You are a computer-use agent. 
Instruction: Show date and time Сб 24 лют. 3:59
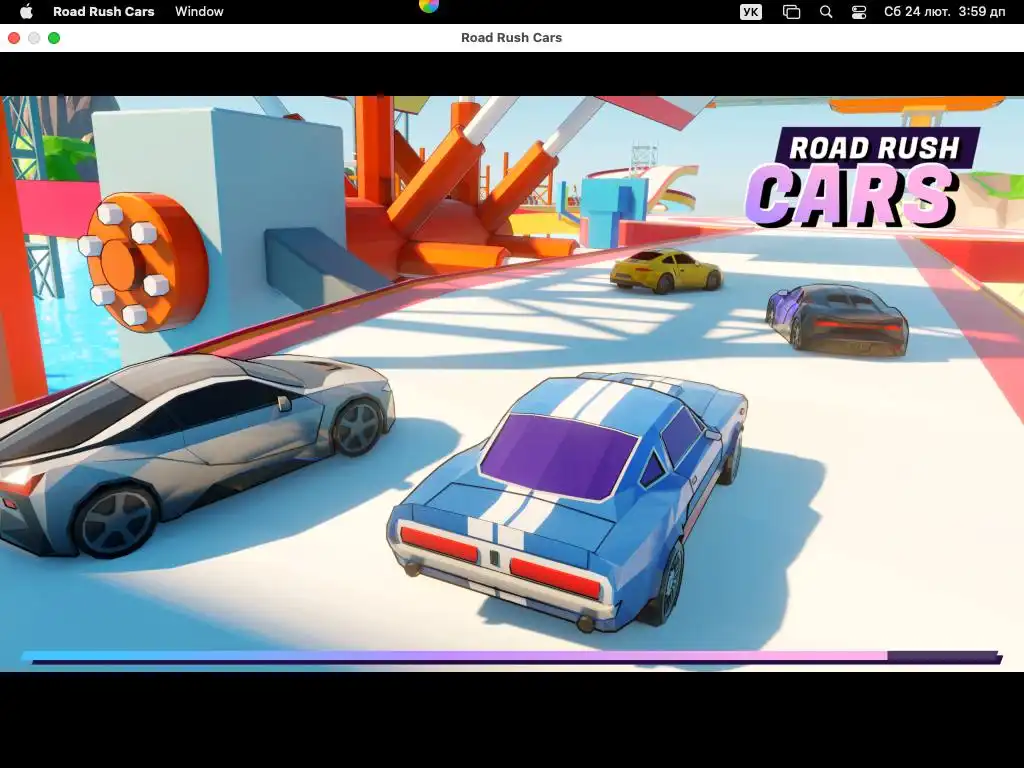pos(944,12)
